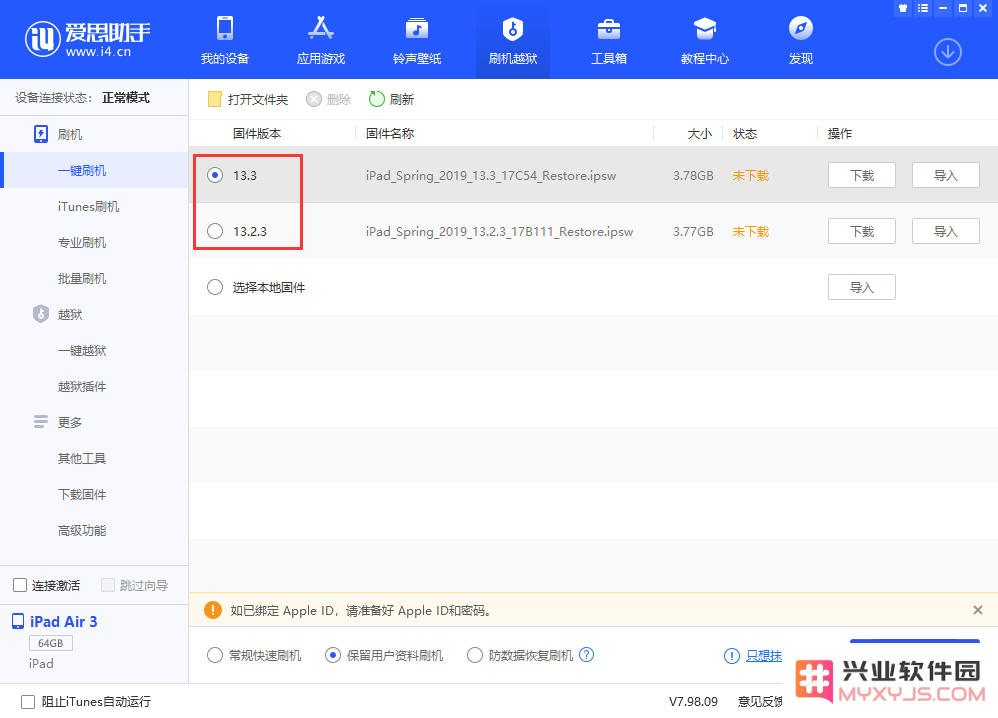Screen dimensions: 998x718
Task: Click 3.77GB size in 13.2.3 row
Action: tap(693, 232)
